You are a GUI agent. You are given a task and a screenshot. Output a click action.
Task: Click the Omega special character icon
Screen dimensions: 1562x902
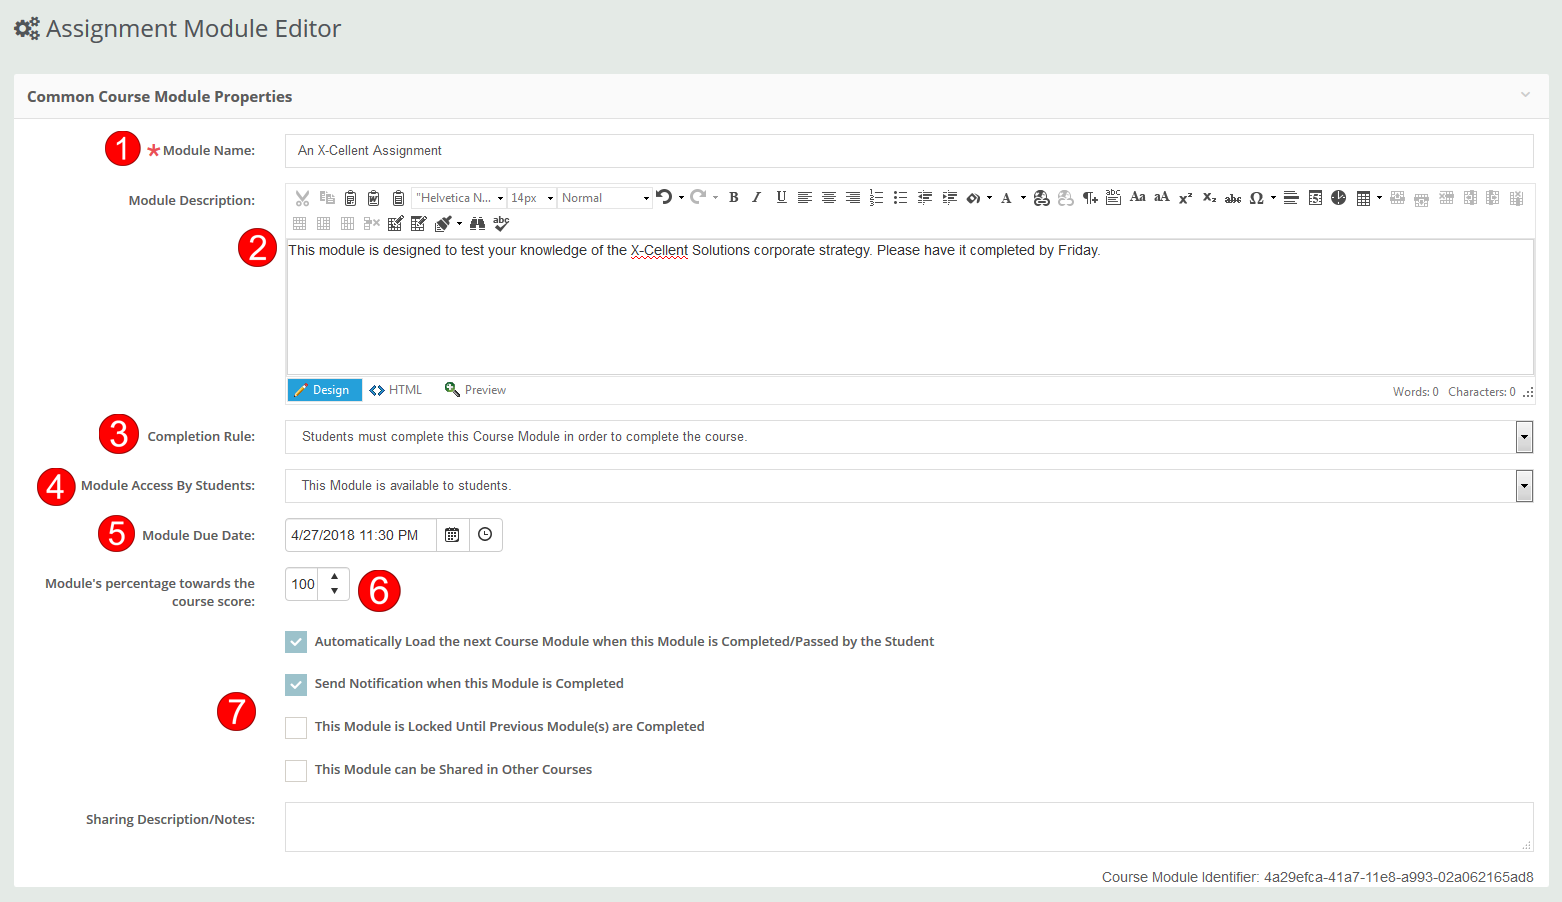[1259, 197]
